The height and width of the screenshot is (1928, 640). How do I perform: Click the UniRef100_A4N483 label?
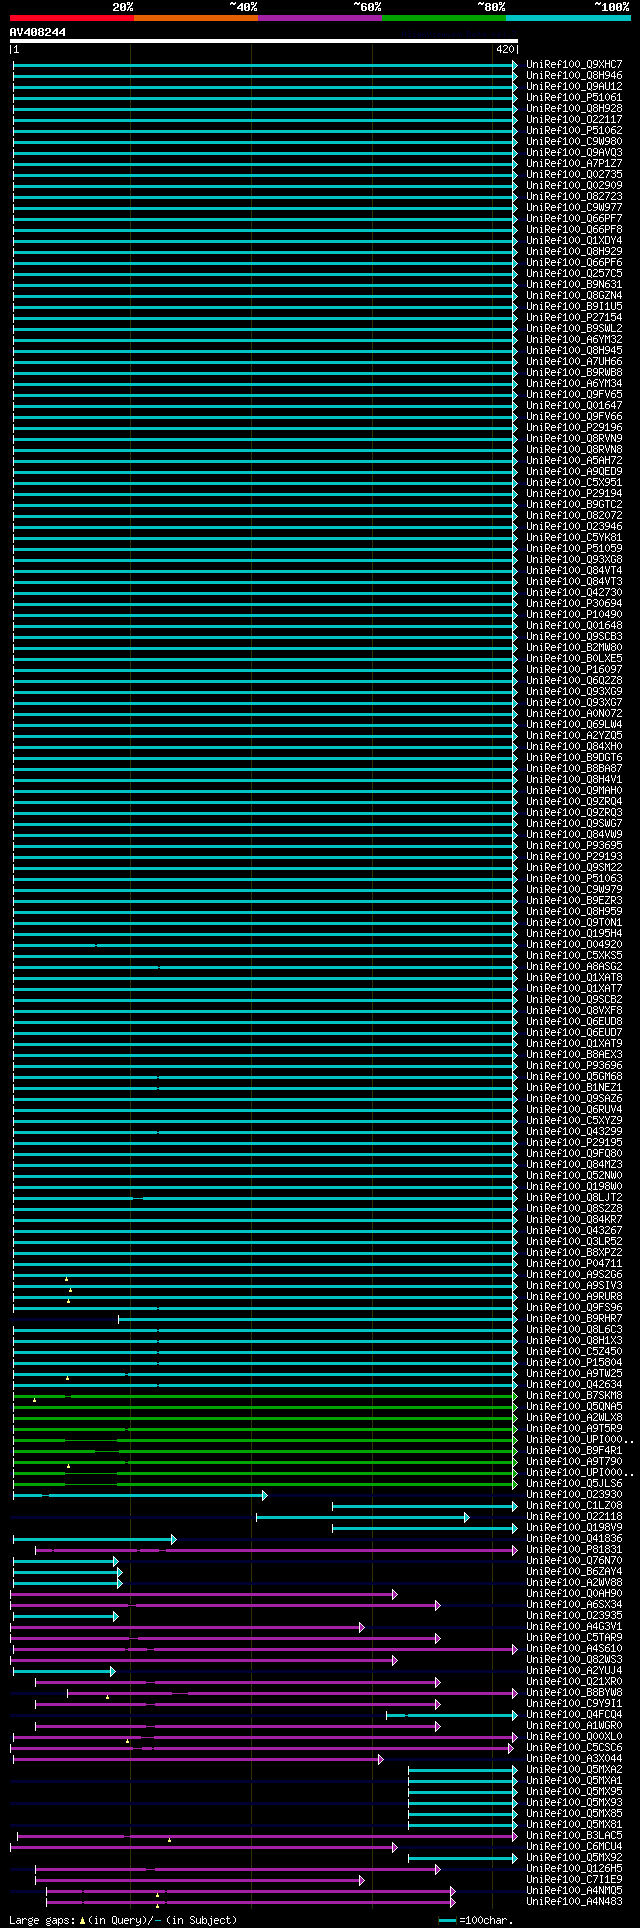[574, 1902]
